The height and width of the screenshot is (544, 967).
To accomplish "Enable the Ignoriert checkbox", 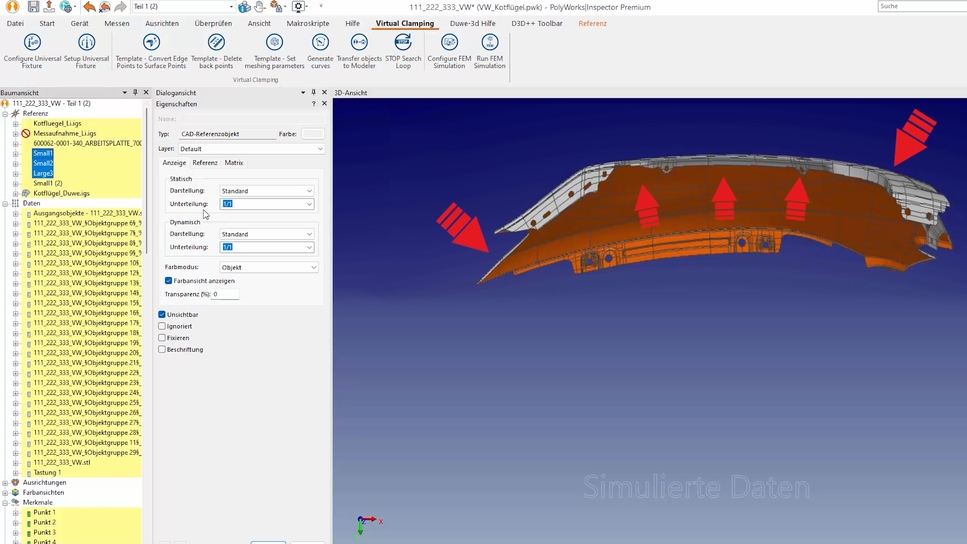I will click(162, 326).
